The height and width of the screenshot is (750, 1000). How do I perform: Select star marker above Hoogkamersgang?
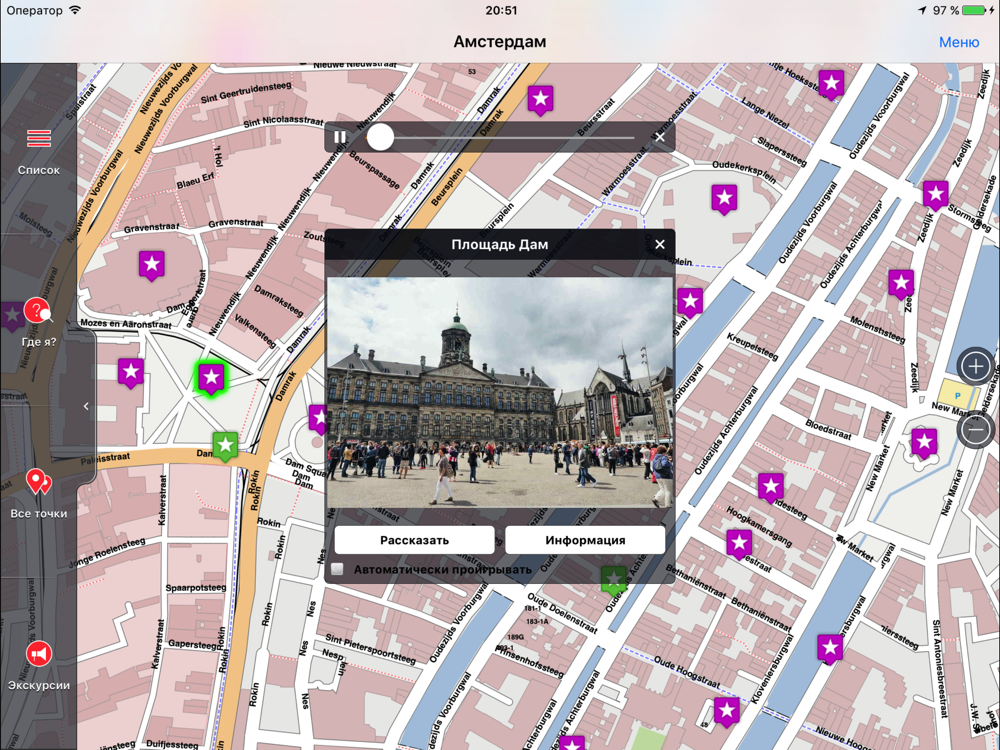[x=771, y=488]
